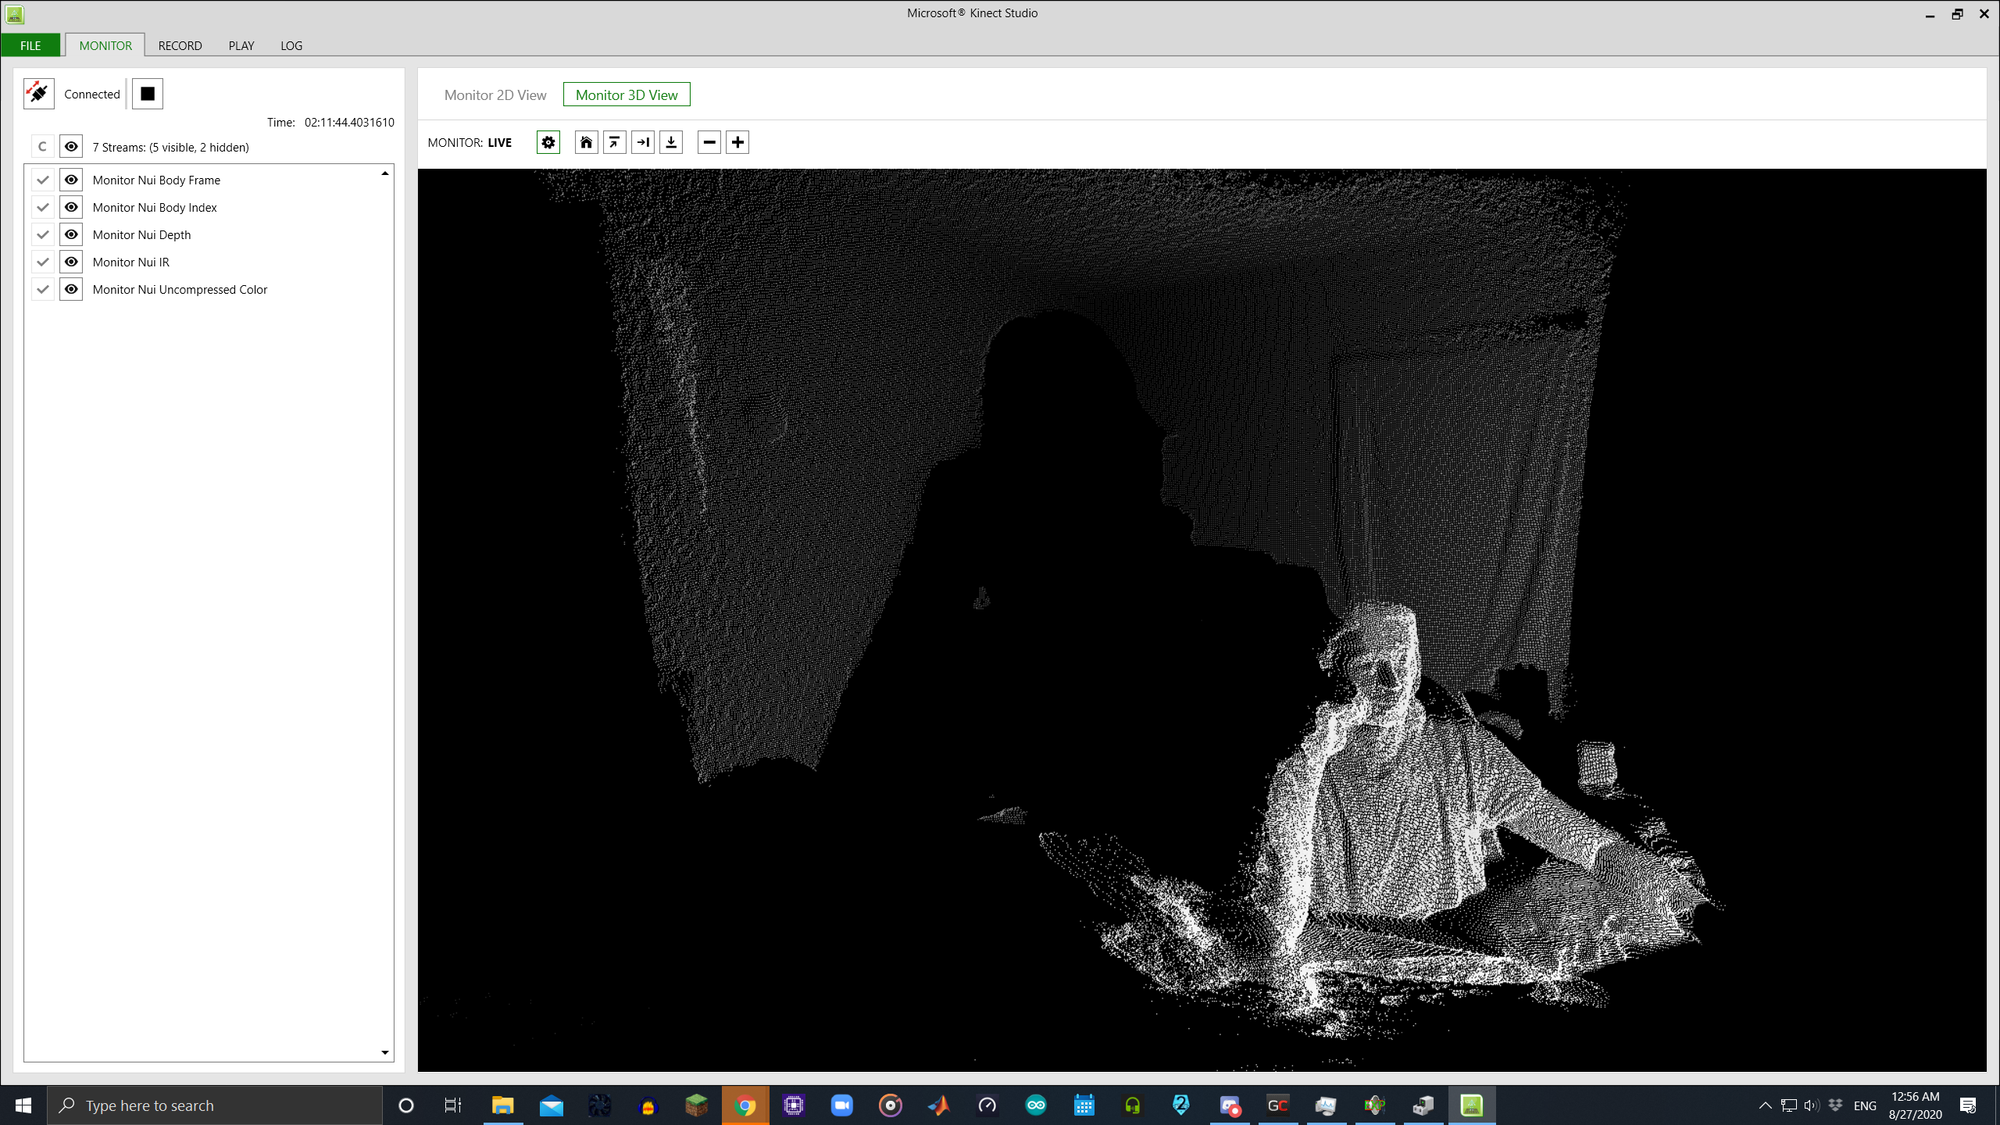2000x1125 pixels.
Task: Uncheck Monitor Nui Uncompressed Color stream
Action: click(x=42, y=290)
